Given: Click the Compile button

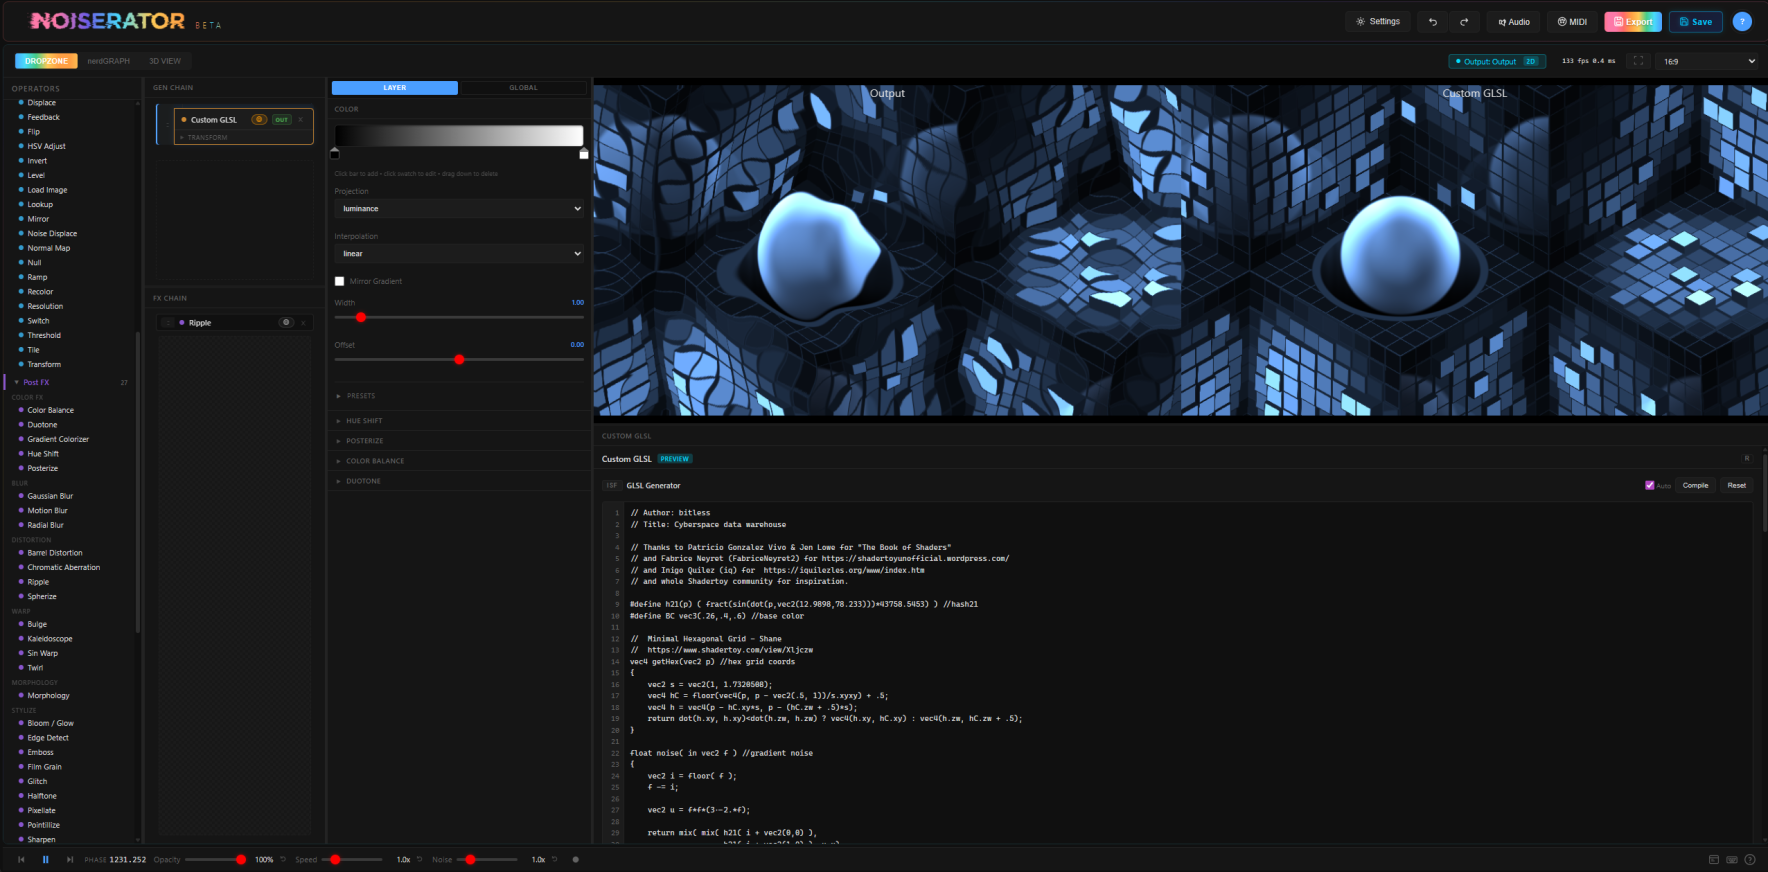Looking at the screenshot, I should 1695,485.
